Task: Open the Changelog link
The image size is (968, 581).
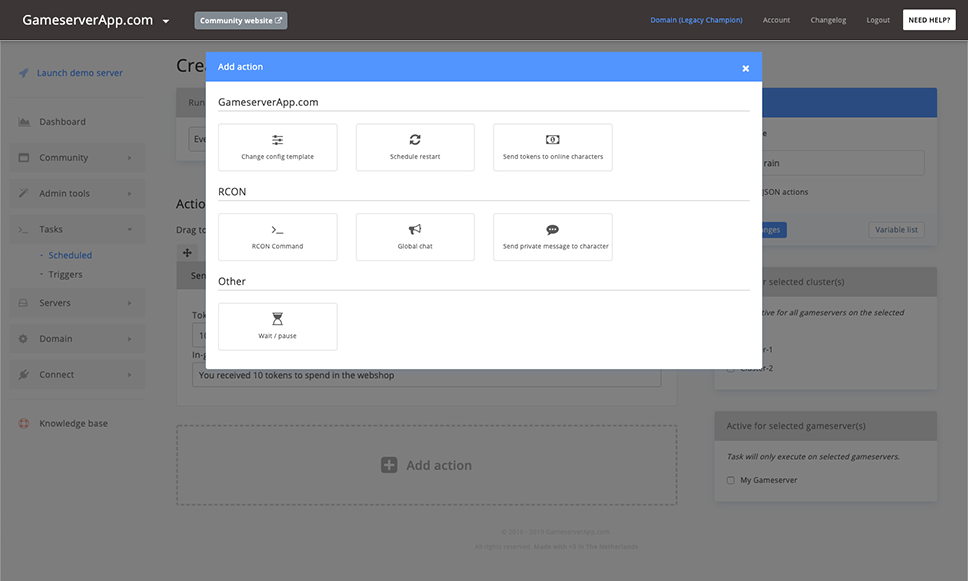Action: coord(828,20)
